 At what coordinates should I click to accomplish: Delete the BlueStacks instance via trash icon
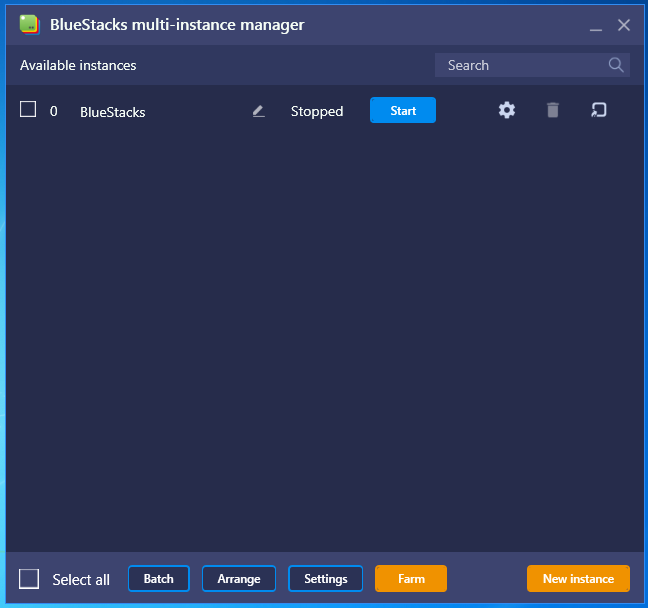553,110
